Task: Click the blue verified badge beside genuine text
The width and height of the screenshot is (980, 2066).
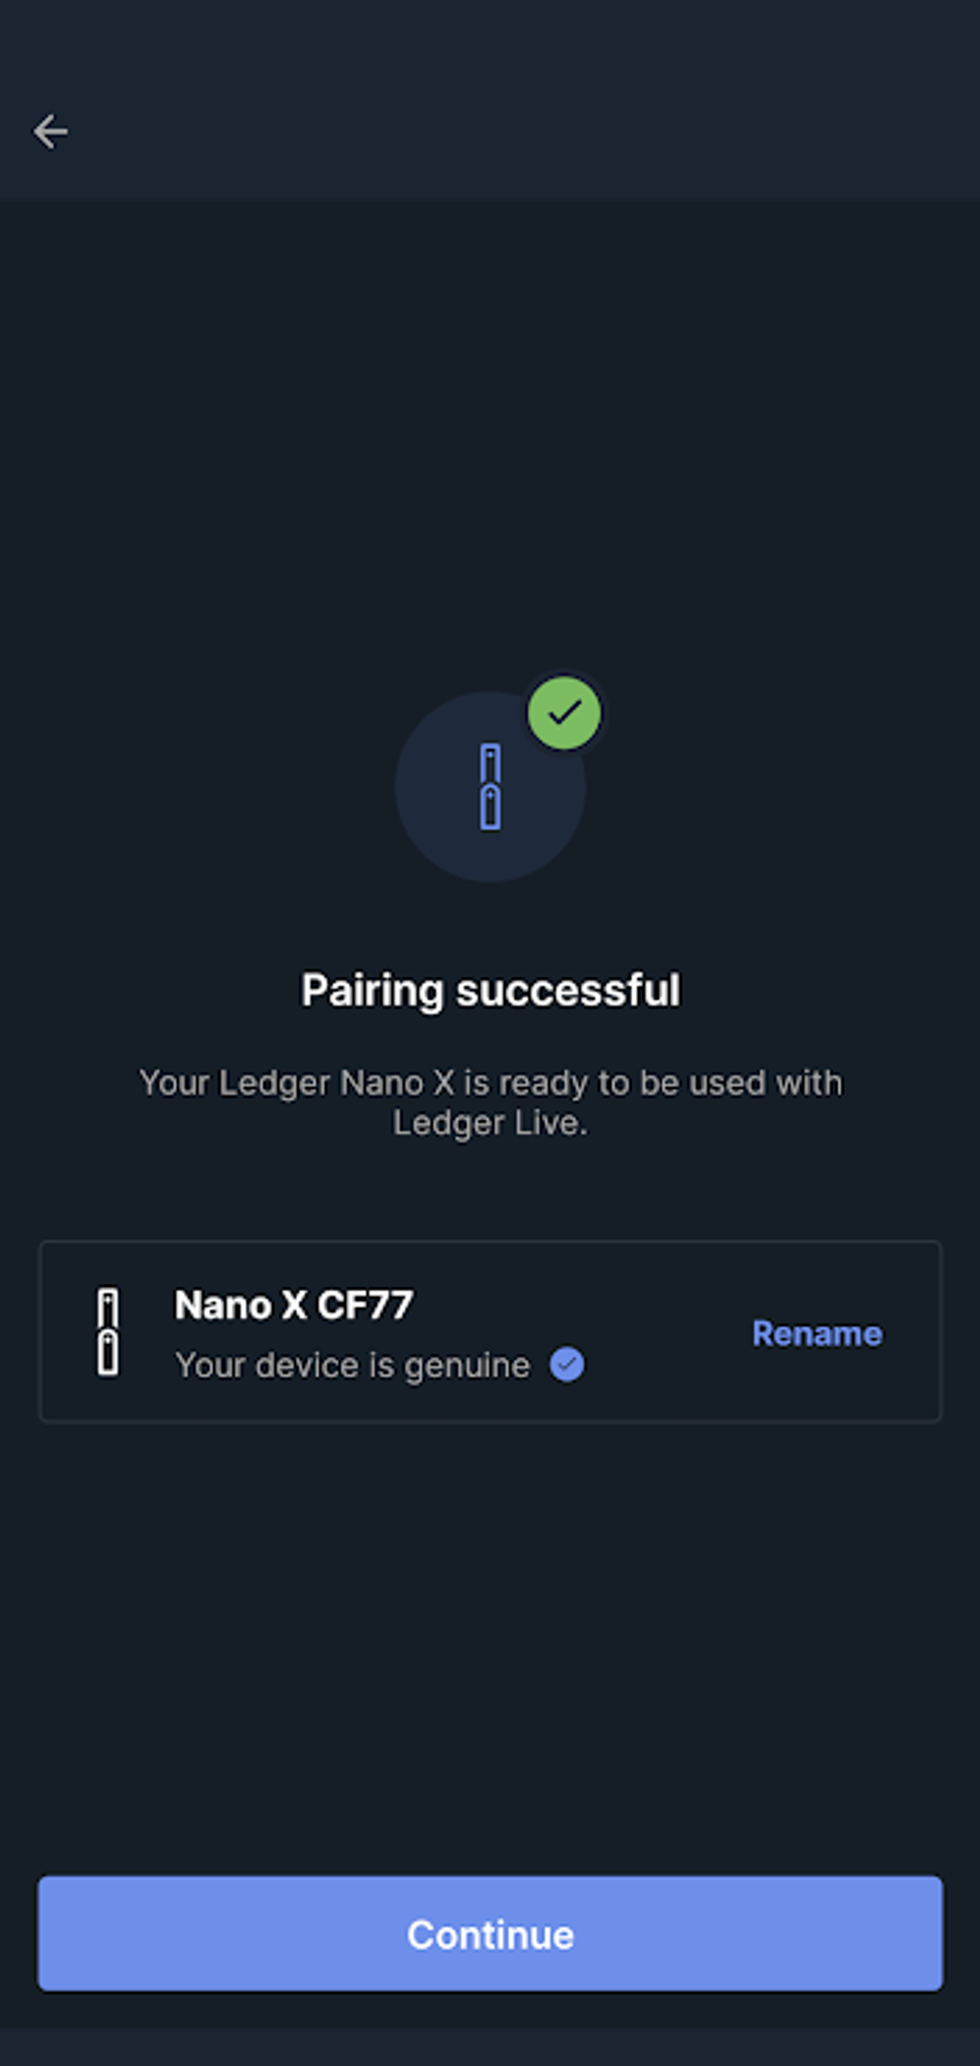Action: (x=567, y=1365)
